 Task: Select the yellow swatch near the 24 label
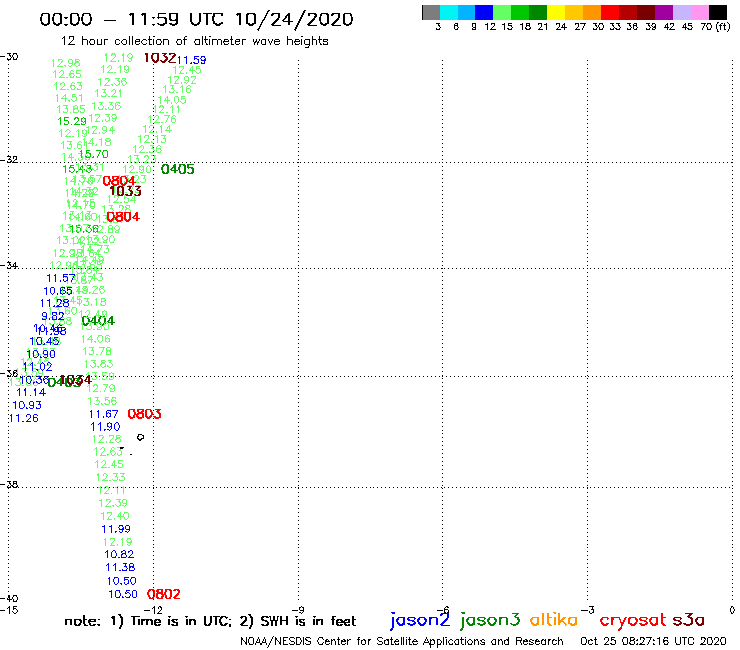click(x=555, y=12)
